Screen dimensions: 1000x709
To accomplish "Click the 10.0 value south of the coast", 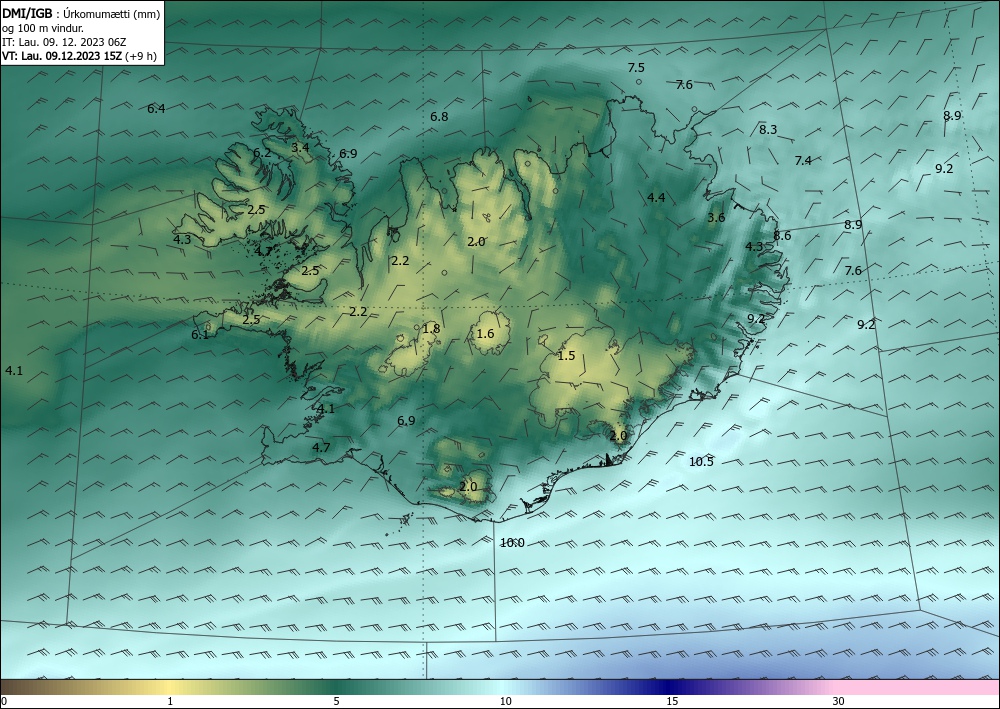I will point(512,543).
